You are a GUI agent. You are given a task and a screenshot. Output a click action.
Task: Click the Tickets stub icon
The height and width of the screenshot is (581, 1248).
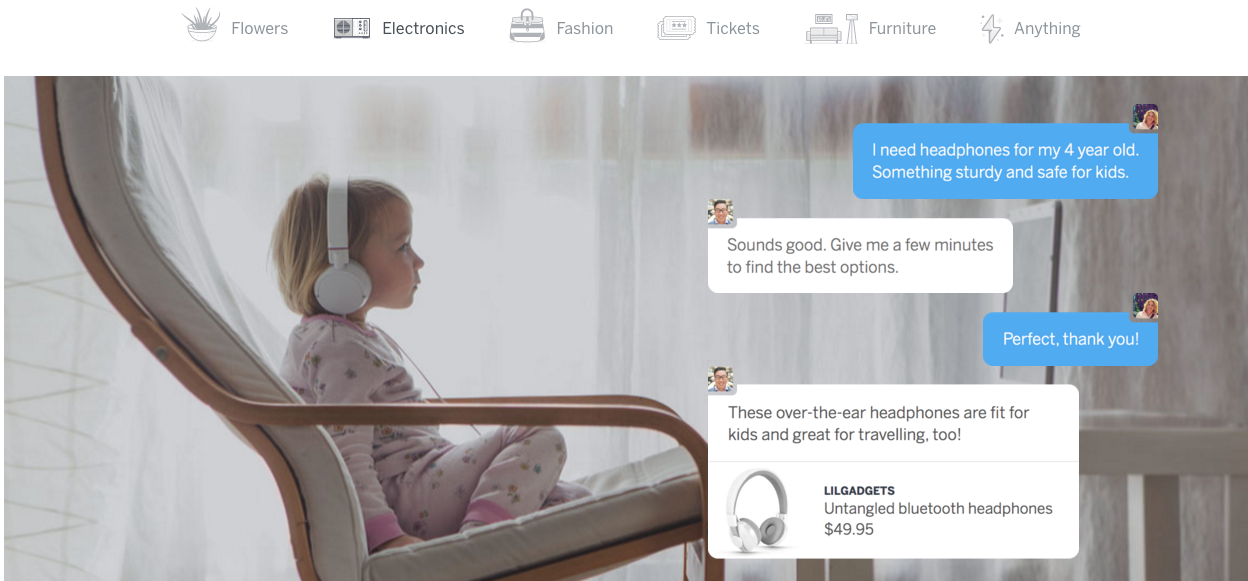(x=676, y=28)
